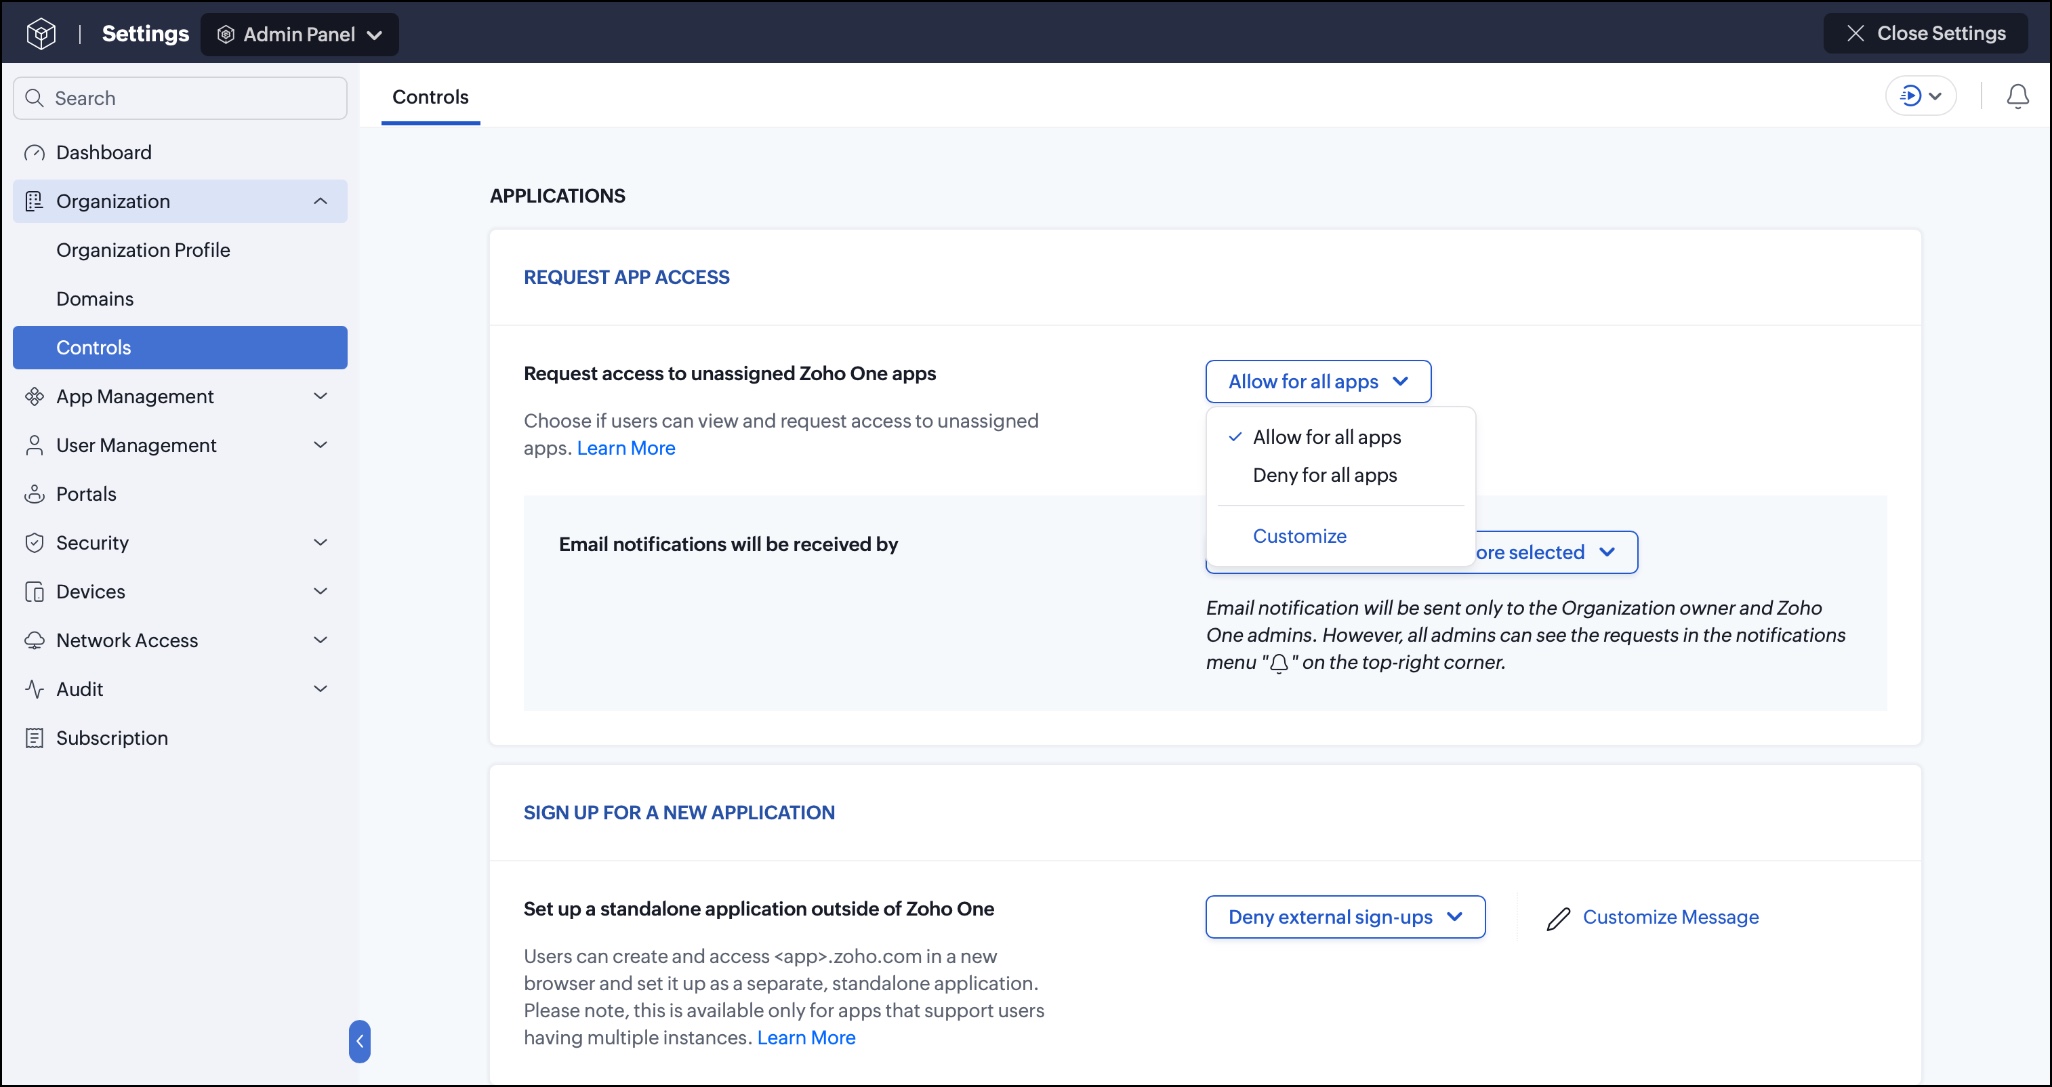Click the Devices icon
The height and width of the screenshot is (1087, 2052).
tap(34, 592)
